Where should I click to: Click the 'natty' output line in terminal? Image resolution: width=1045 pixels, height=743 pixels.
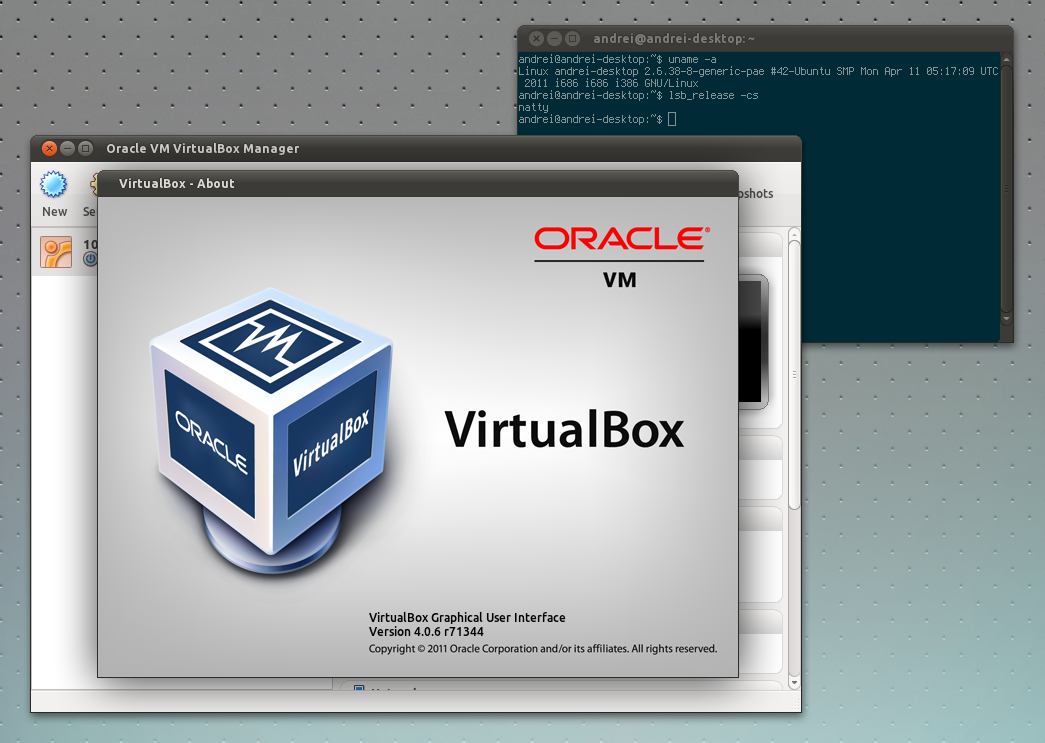533,107
